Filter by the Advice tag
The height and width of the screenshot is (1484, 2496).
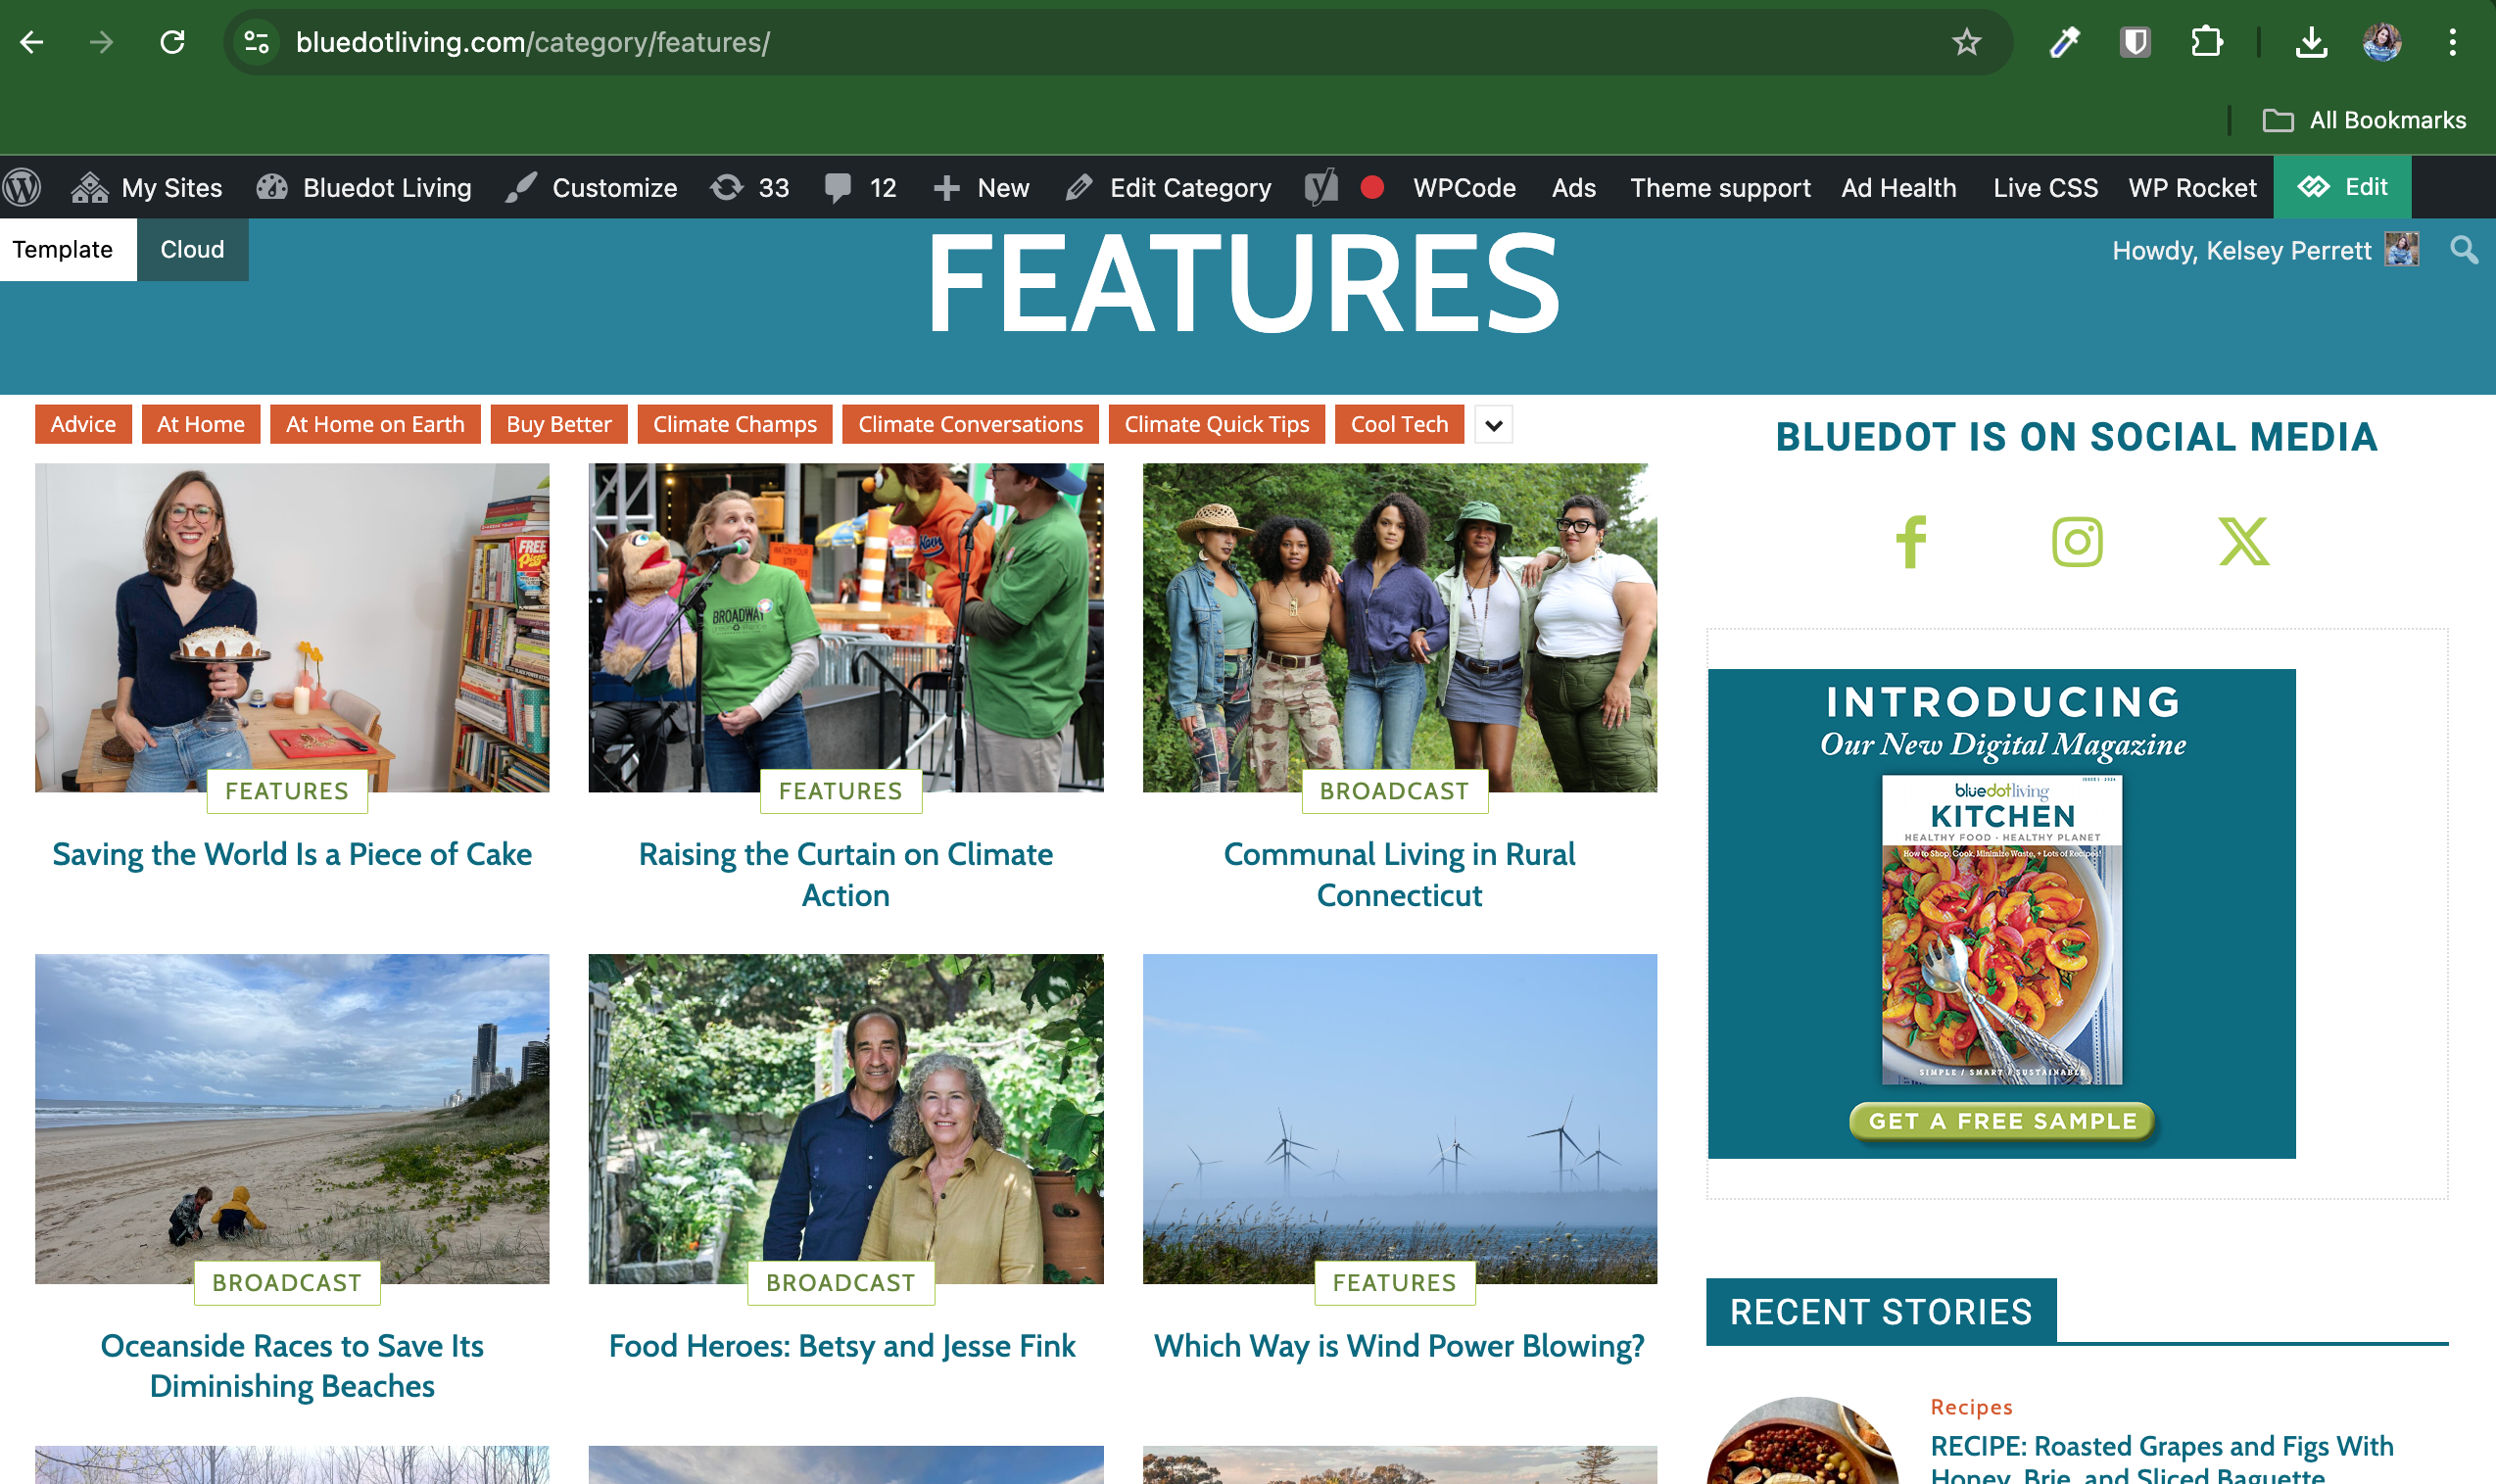(83, 424)
